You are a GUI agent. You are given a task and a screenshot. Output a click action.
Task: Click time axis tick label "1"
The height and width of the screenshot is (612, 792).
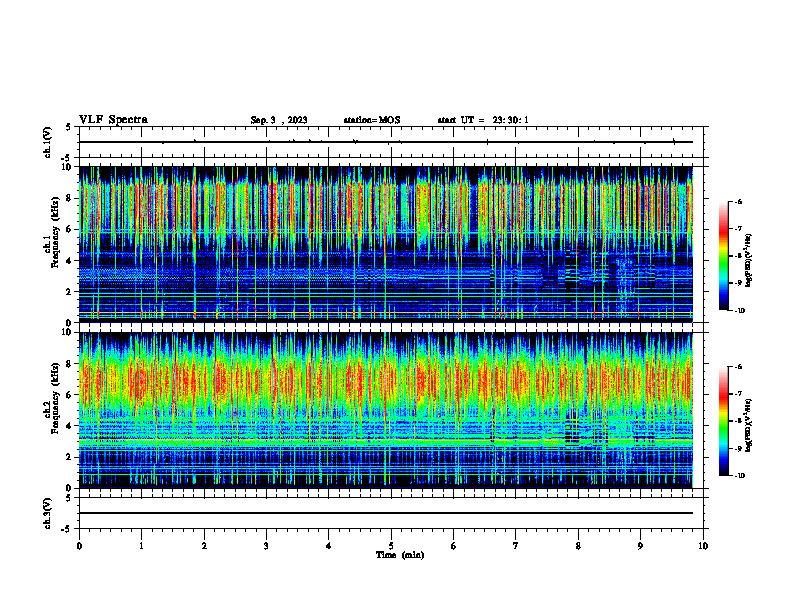141,546
